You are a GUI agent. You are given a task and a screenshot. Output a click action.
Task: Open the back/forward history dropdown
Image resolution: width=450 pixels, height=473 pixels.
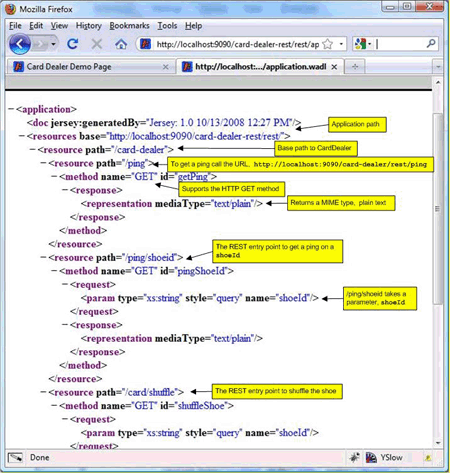(x=53, y=44)
